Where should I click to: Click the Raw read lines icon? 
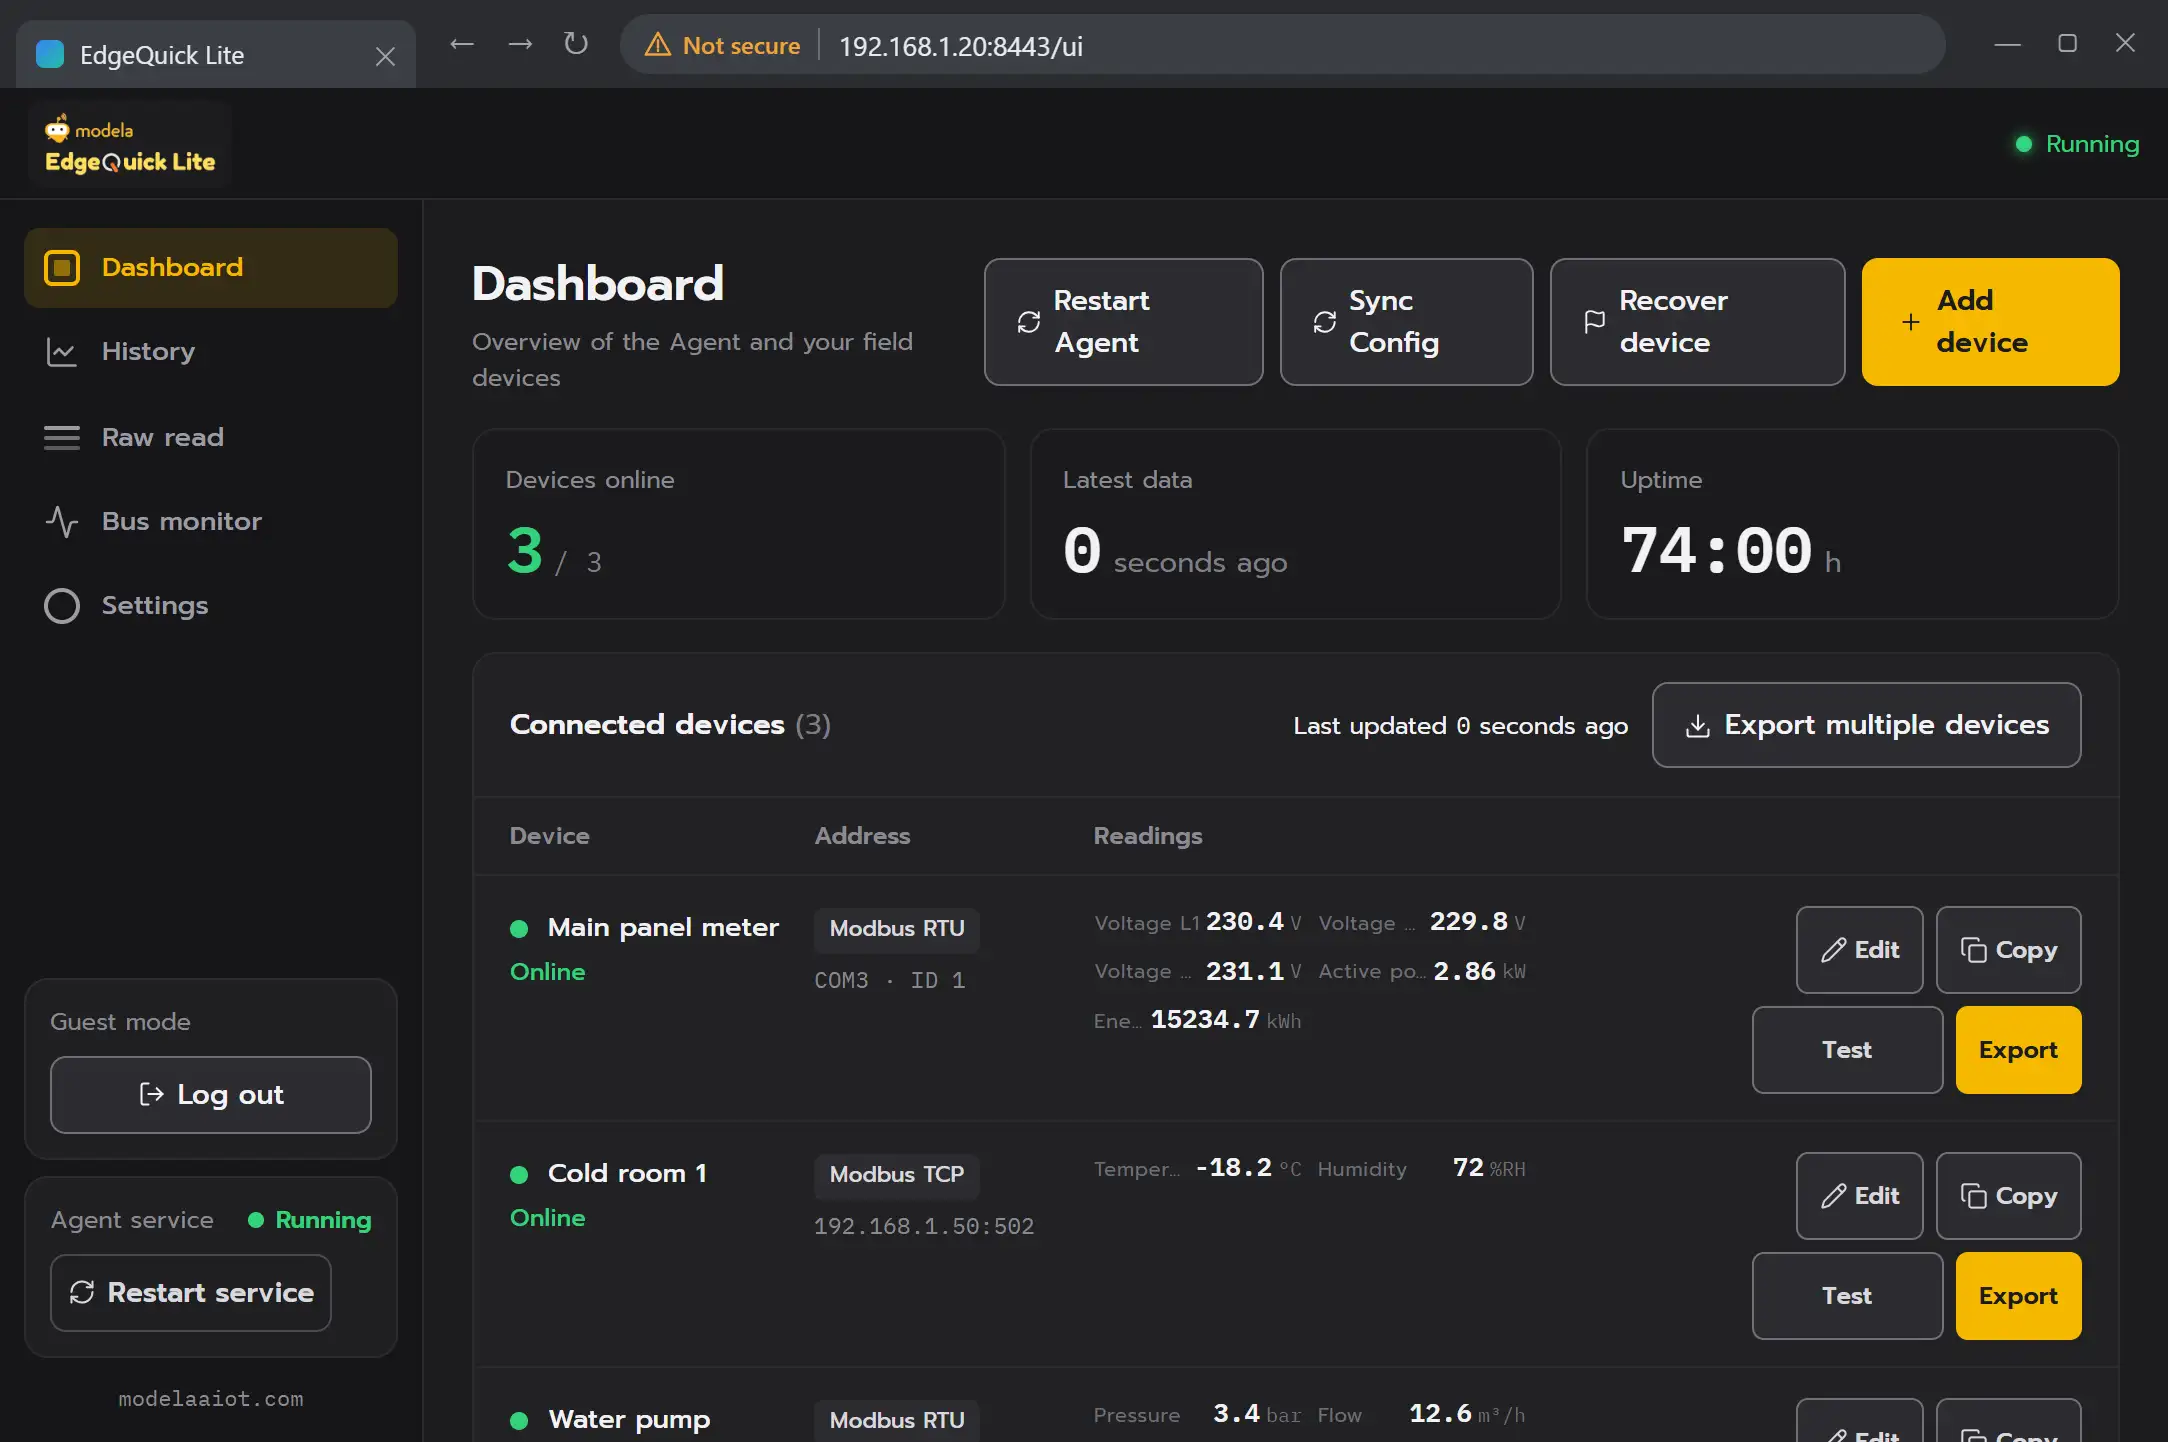pos(62,437)
